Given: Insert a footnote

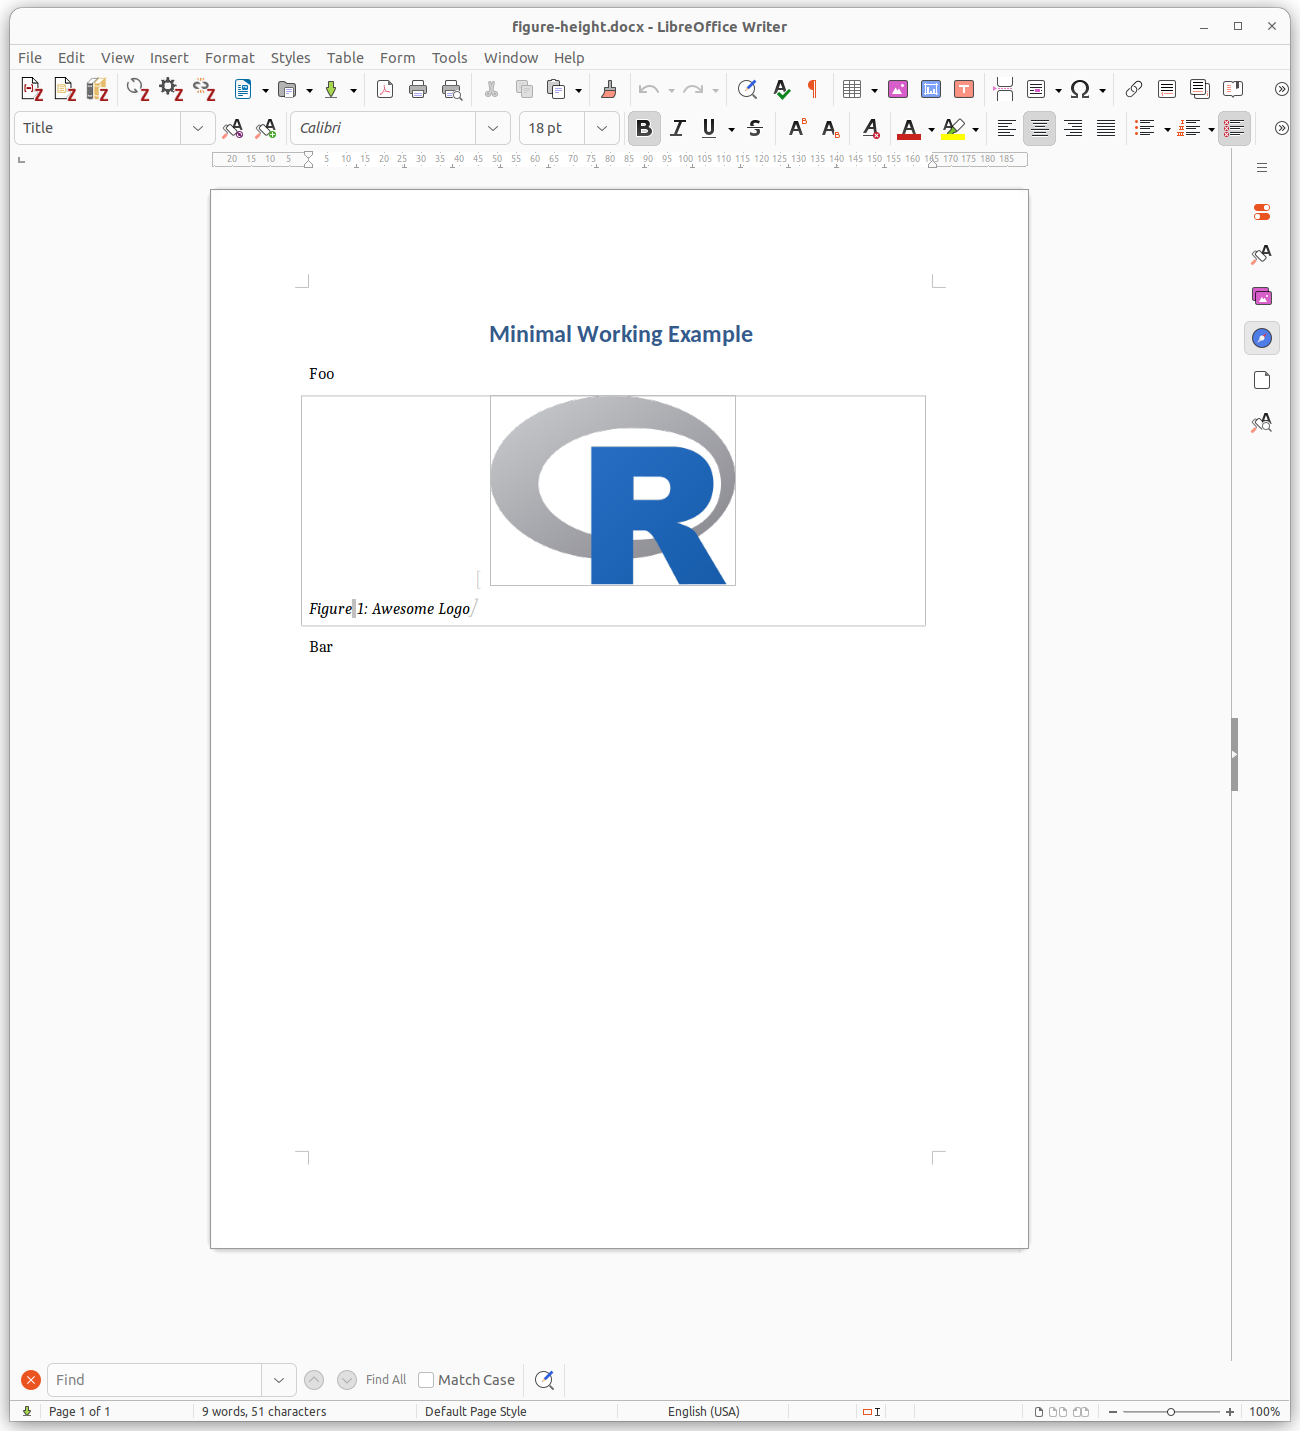Looking at the screenshot, I should tap(1167, 90).
